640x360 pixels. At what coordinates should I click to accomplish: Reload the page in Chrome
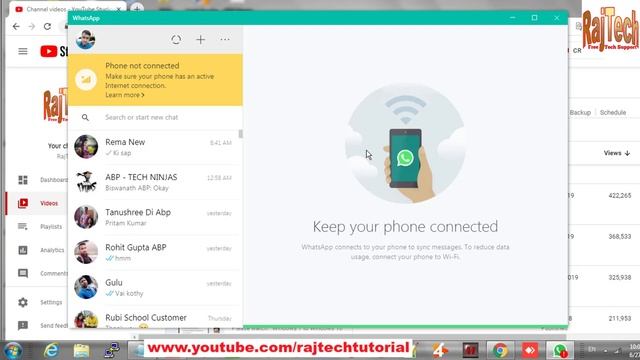click(47, 27)
